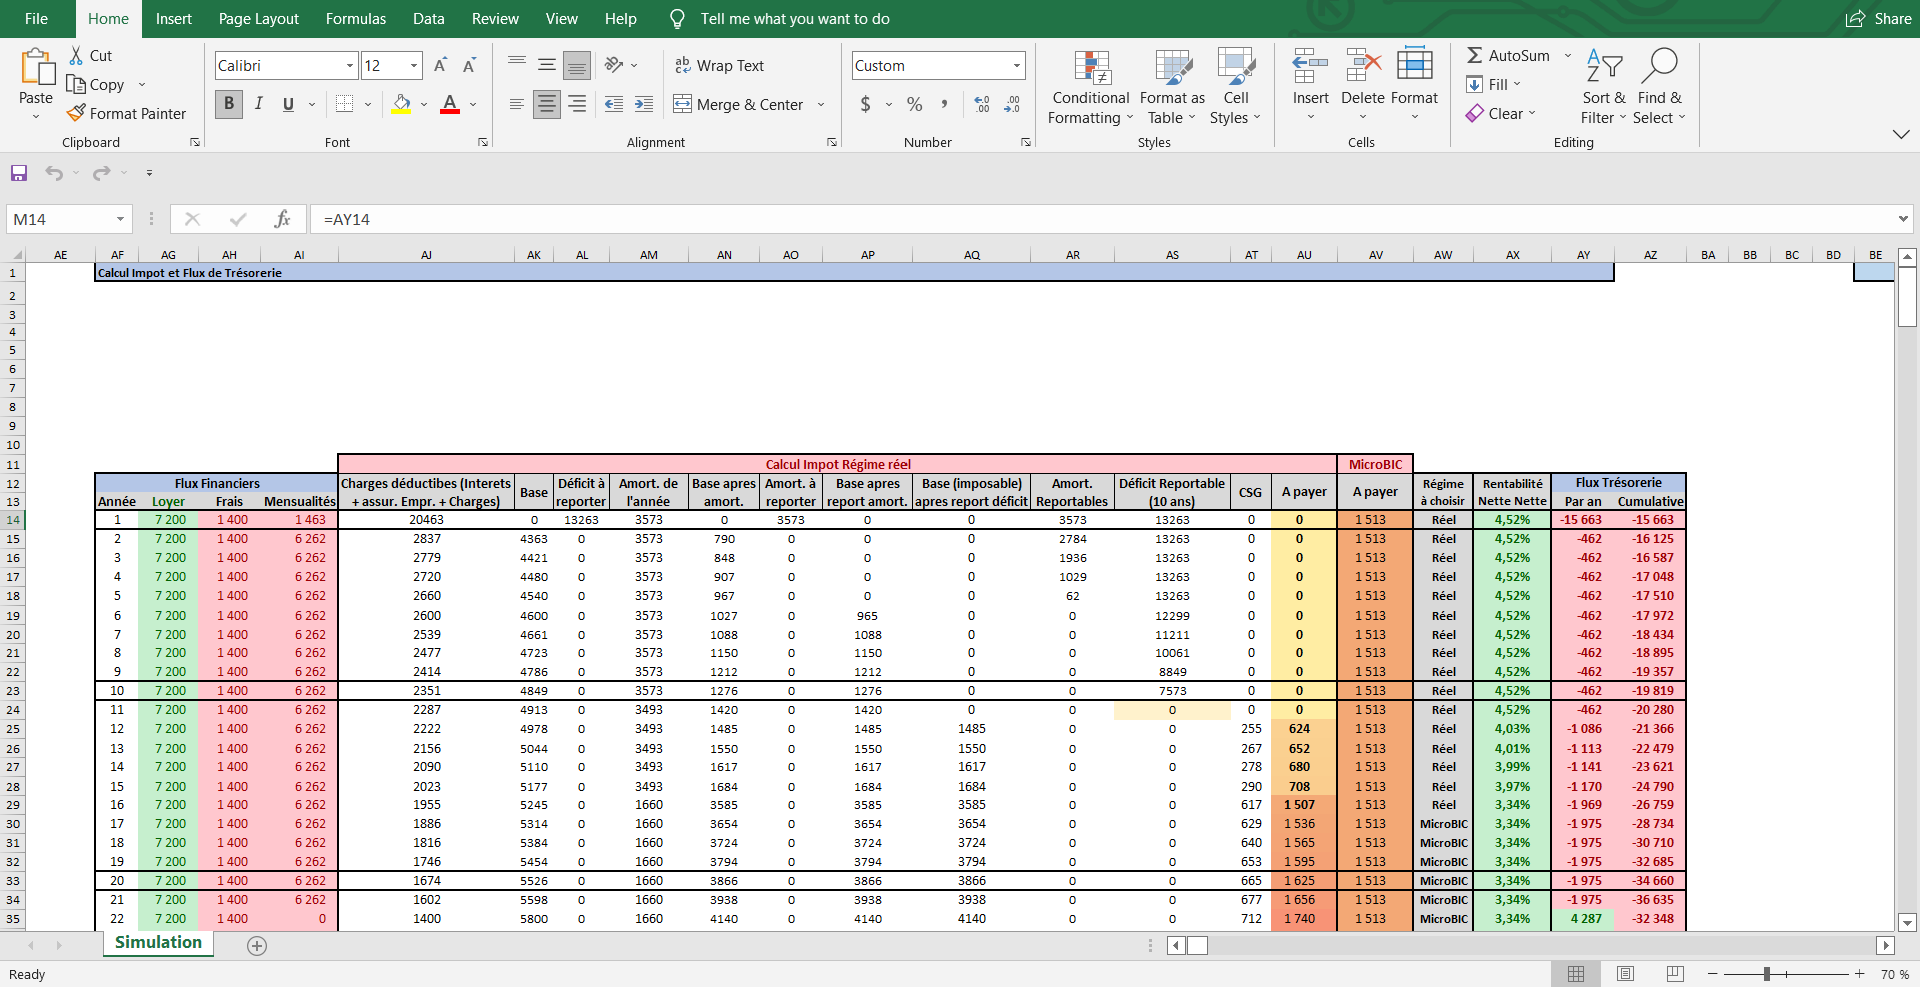1920x987 pixels.
Task: Click the Format Painter brush icon
Action: 76,113
